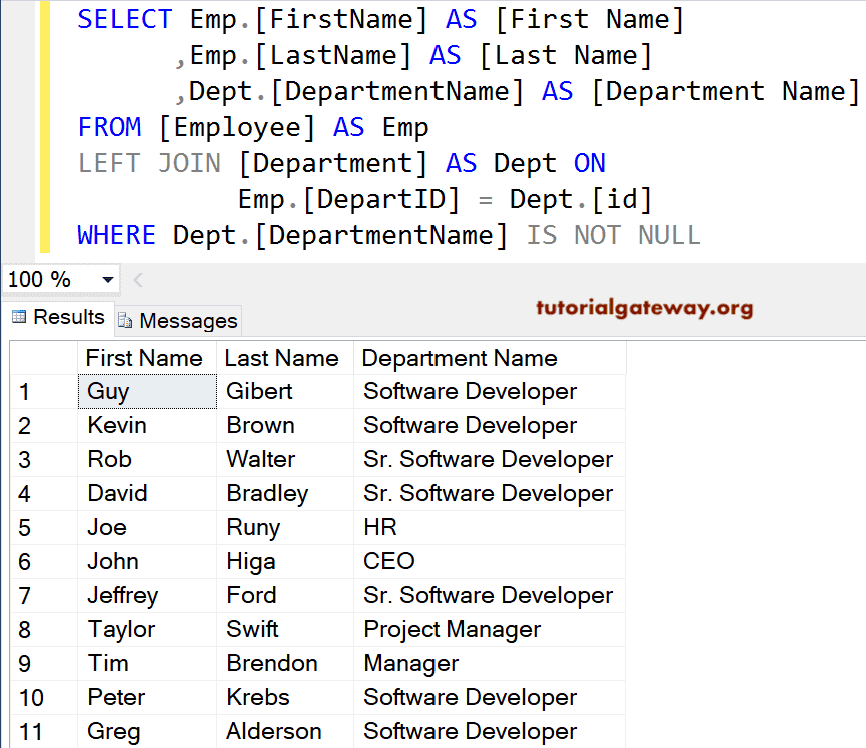Select the cell containing John

pos(147,562)
